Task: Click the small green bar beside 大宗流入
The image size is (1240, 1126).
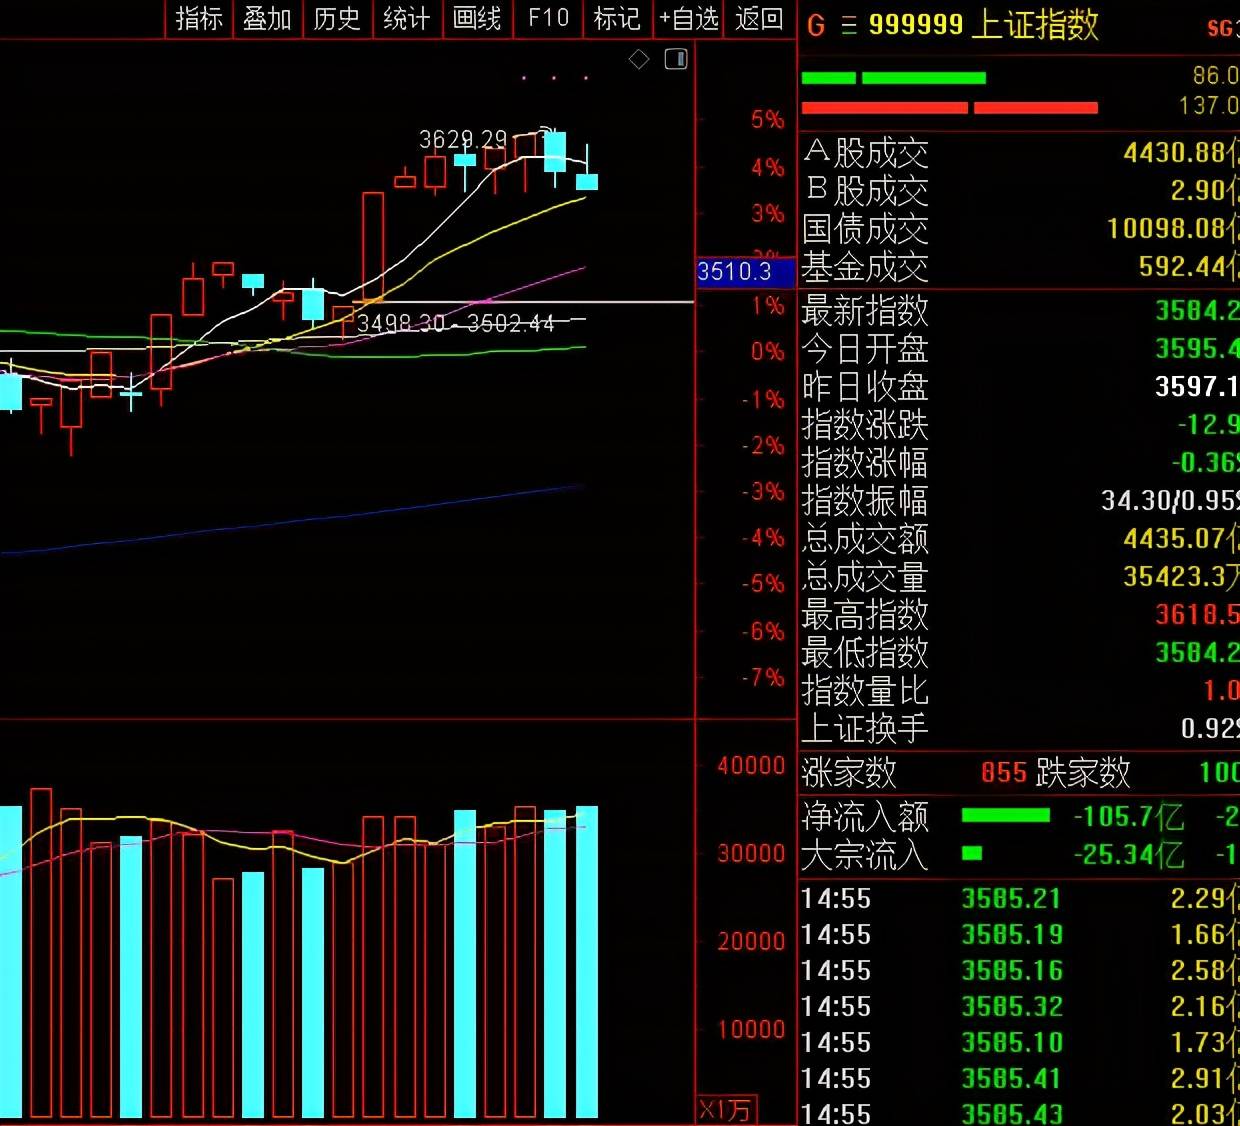Action: point(971,854)
